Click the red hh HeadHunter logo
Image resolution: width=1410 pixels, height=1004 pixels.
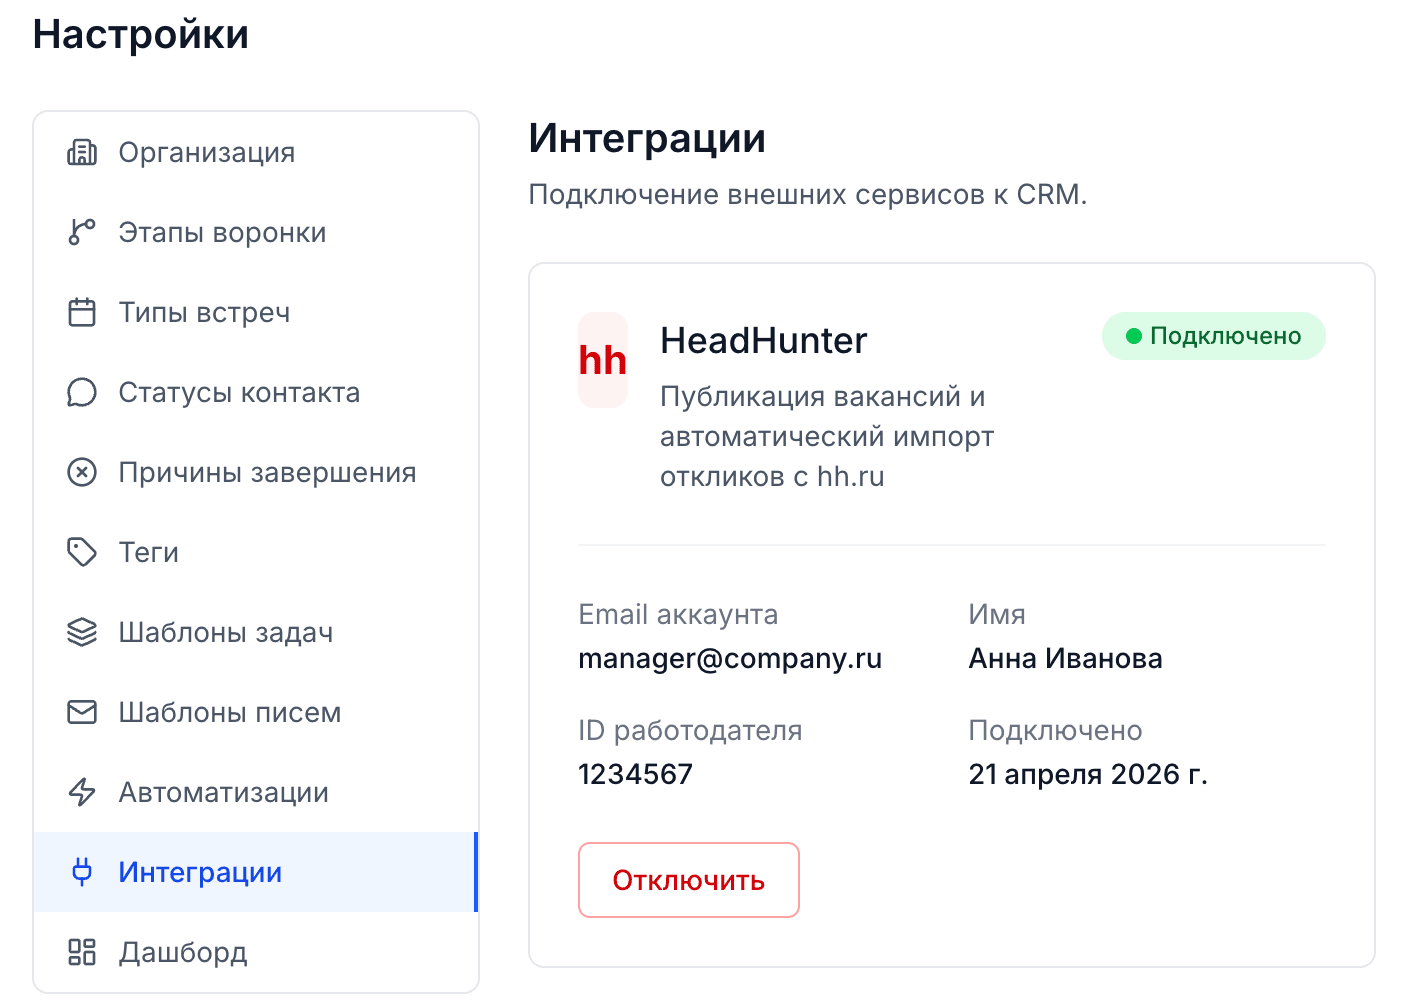tap(603, 360)
